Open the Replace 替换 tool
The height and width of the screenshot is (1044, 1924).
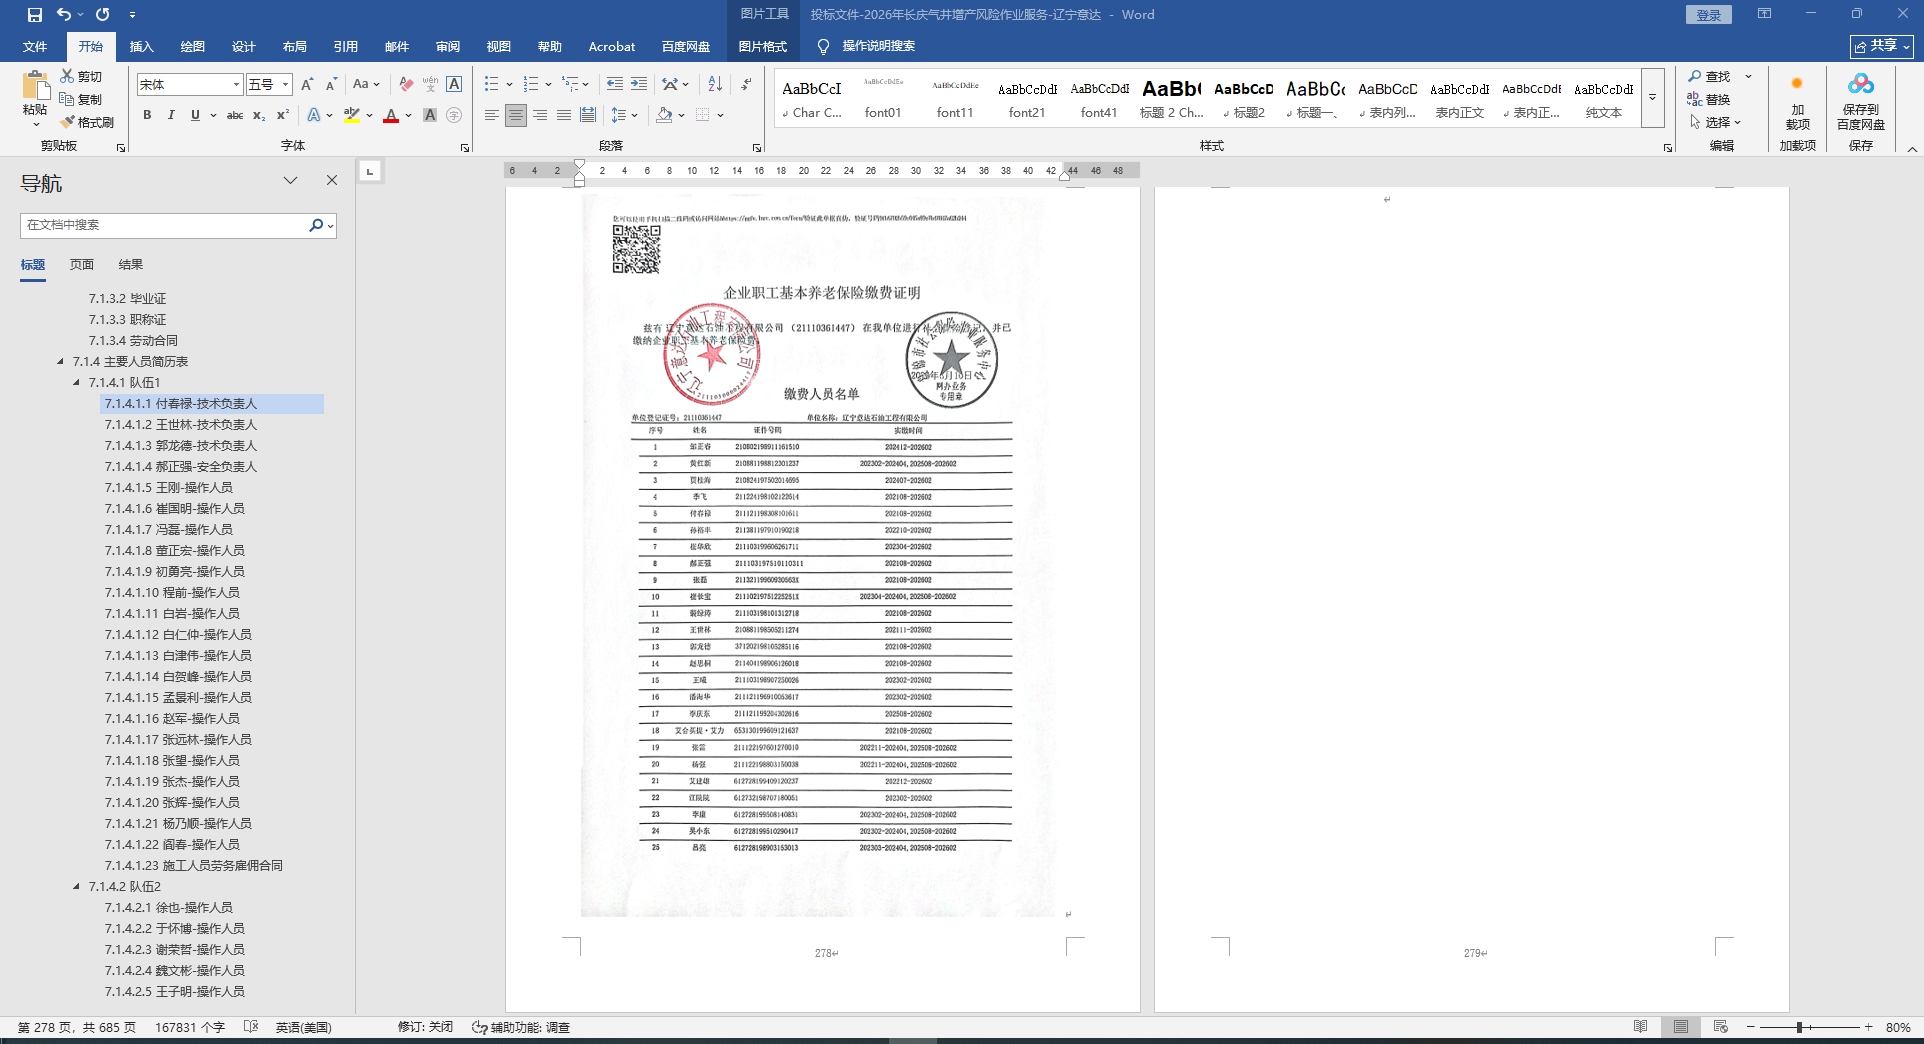[1709, 99]
